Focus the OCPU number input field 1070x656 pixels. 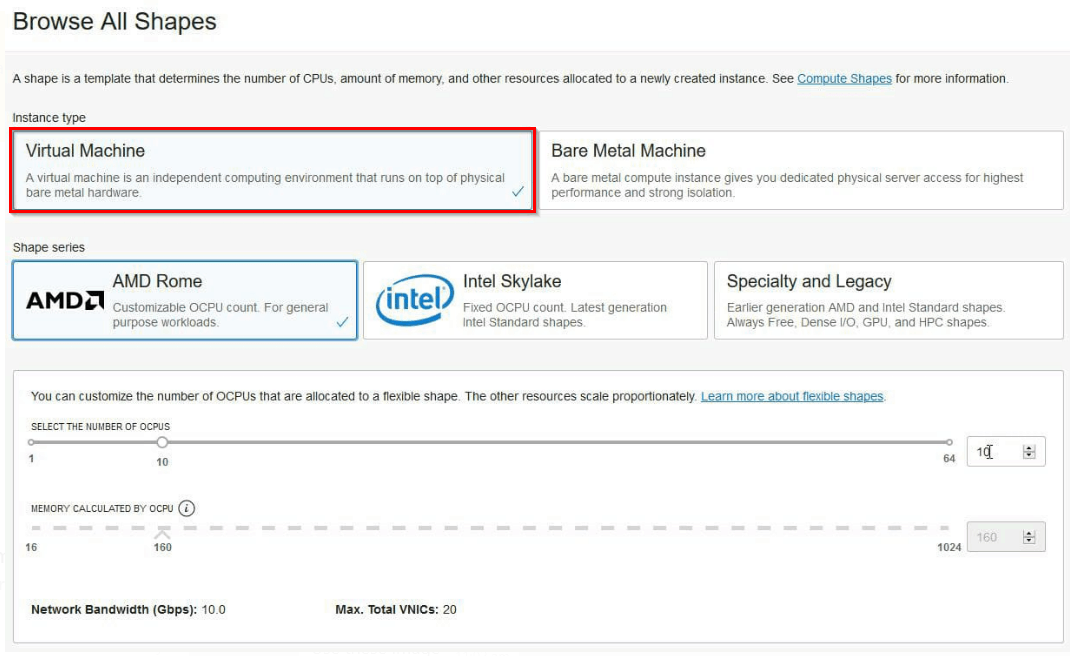(x=995, y=452)
